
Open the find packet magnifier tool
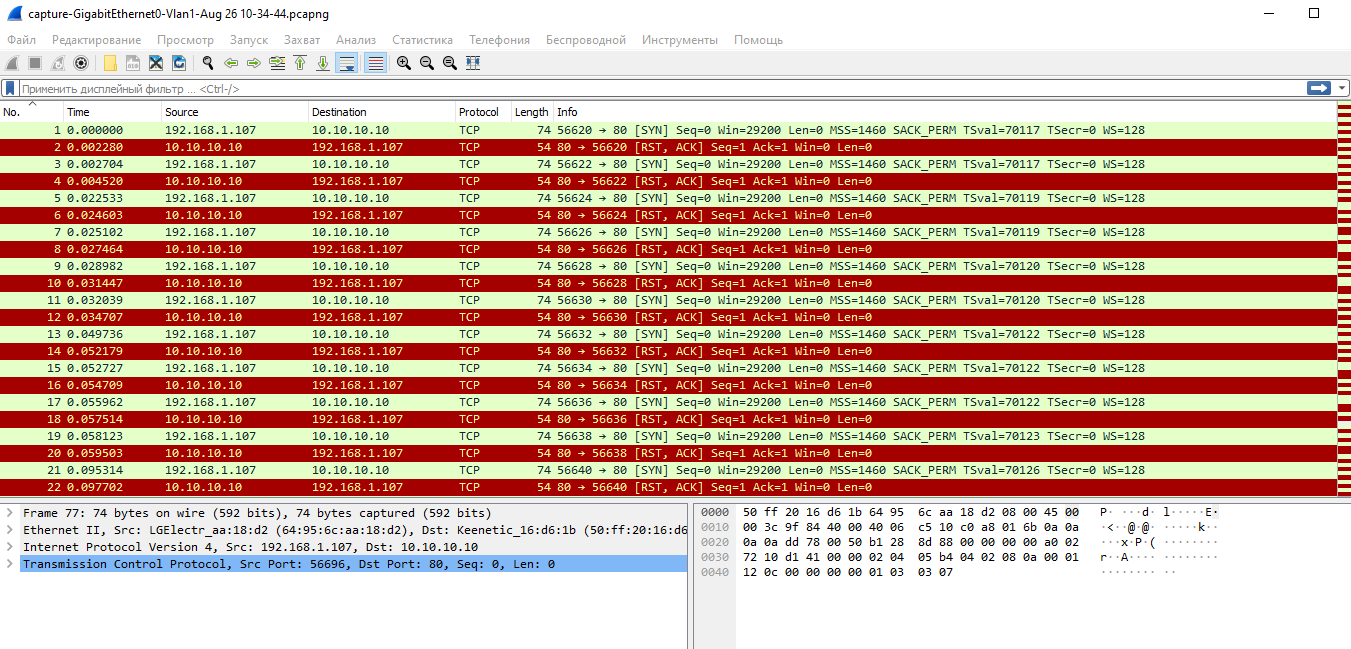[208, 63]
